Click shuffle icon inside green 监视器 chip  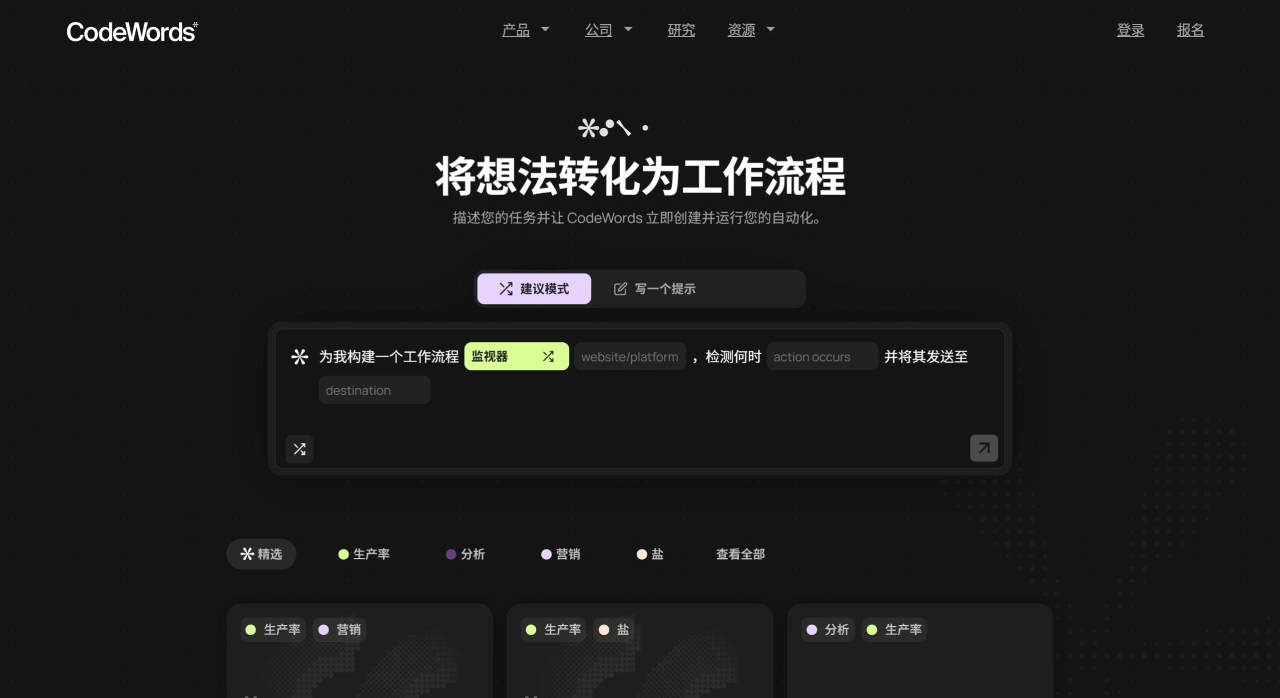click(548, 357)
